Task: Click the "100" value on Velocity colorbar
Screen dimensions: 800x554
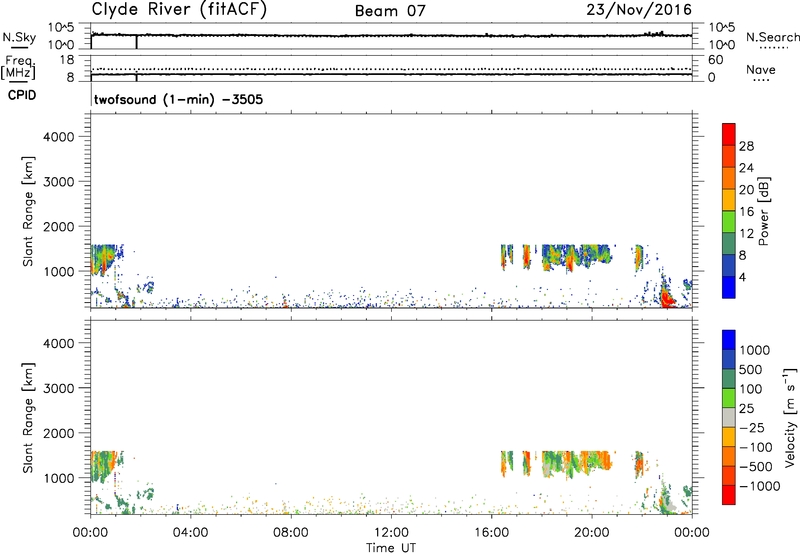Action: click(x=751, y=389)
